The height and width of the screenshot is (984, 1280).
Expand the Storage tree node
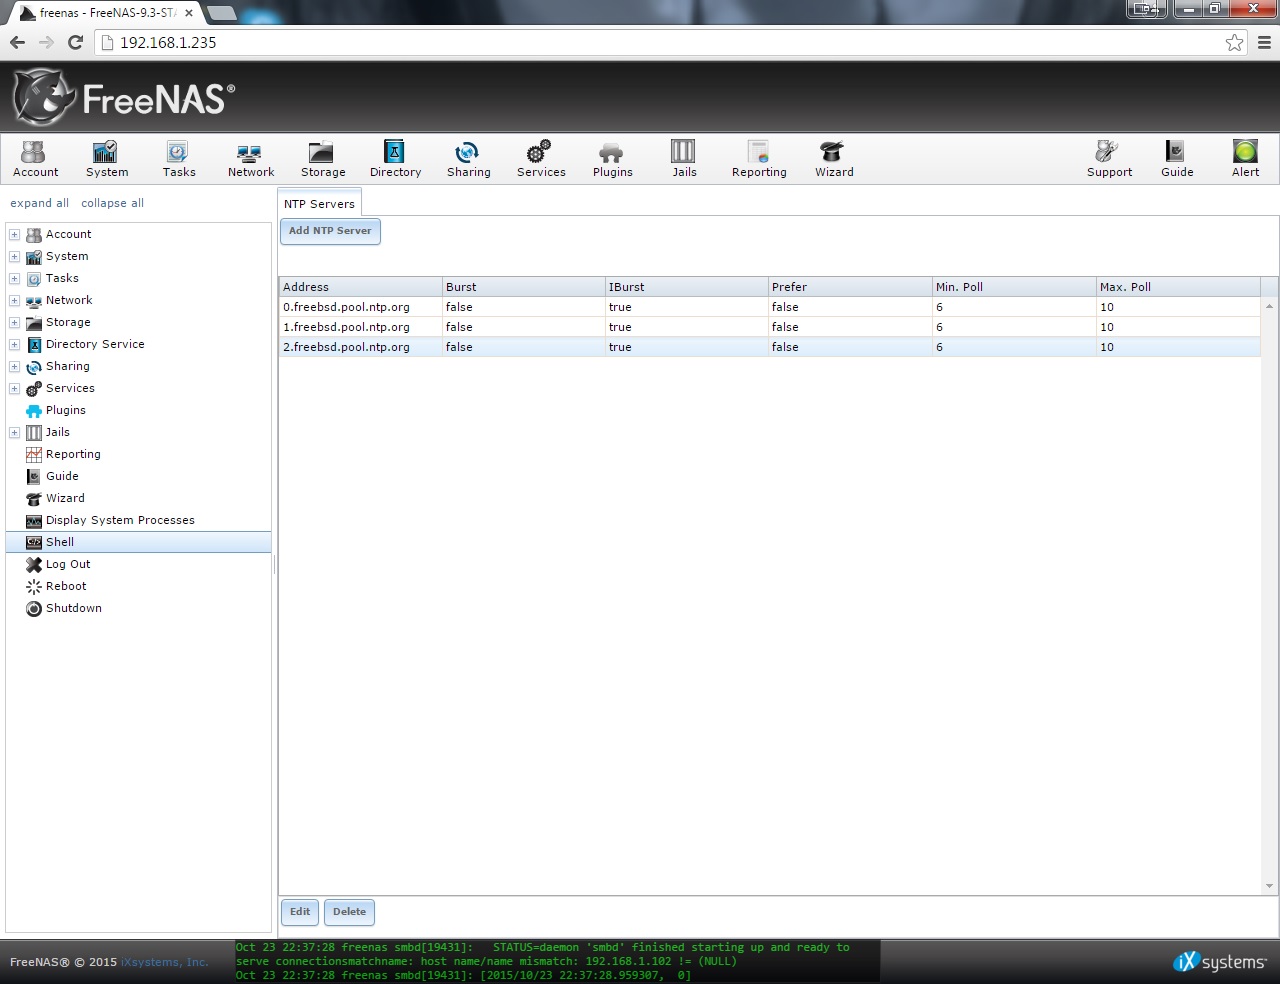tap(14, 322)
